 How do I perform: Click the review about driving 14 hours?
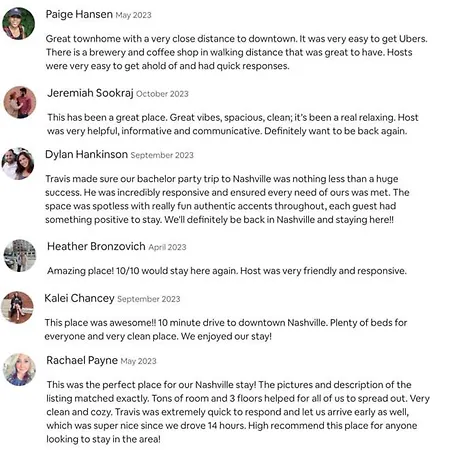click(x=238, y=412)
